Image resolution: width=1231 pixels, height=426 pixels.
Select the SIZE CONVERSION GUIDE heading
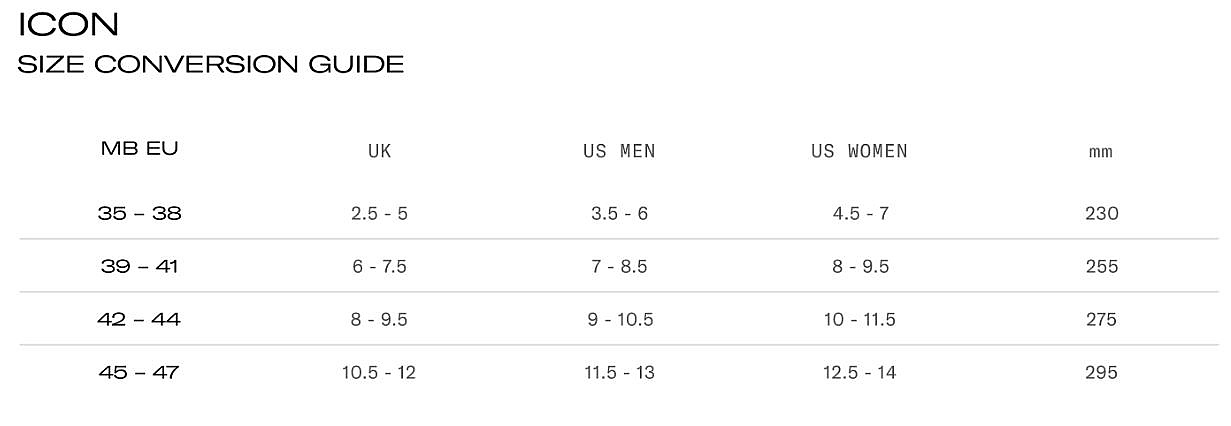click(211, 65)
